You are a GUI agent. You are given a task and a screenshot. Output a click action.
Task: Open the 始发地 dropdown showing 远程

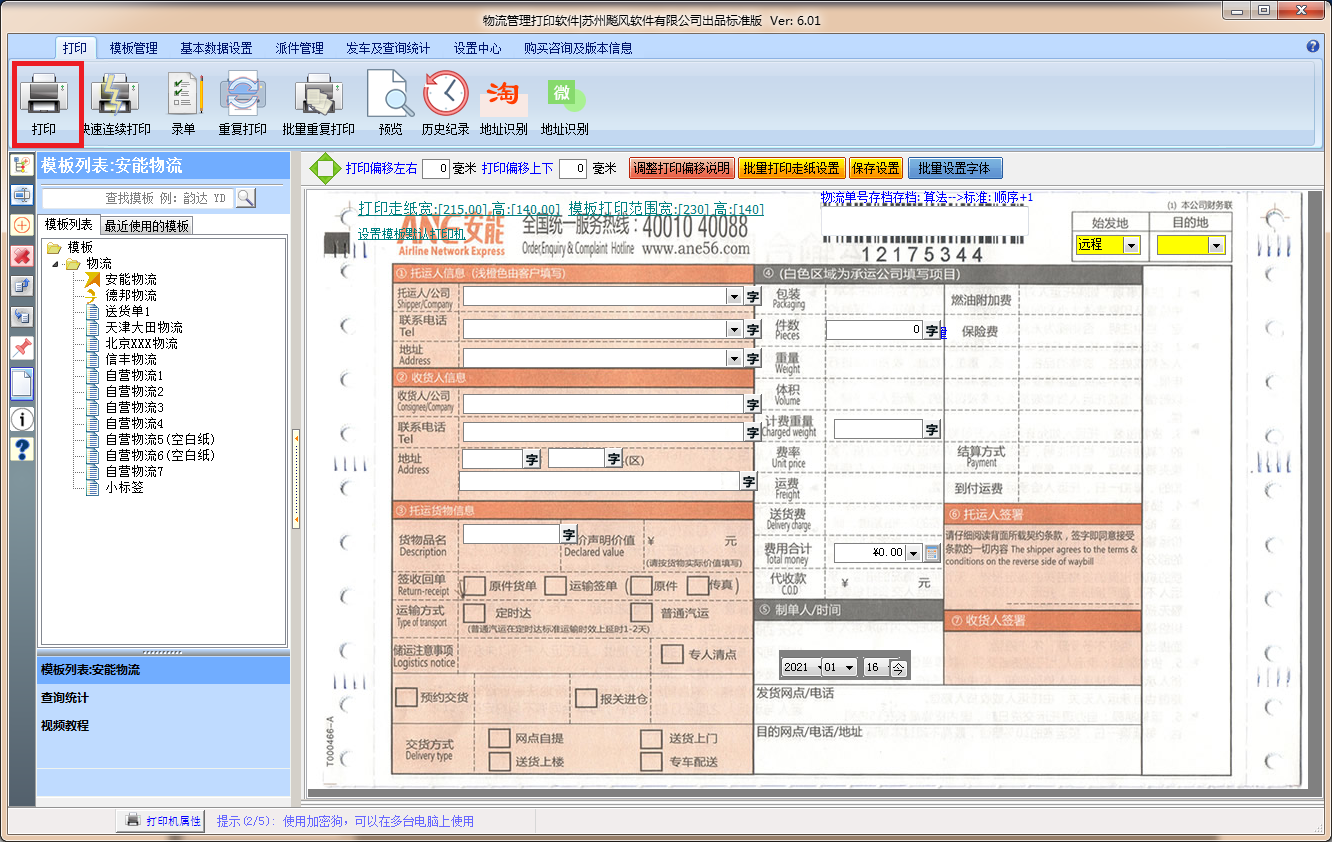[1132, 245]
